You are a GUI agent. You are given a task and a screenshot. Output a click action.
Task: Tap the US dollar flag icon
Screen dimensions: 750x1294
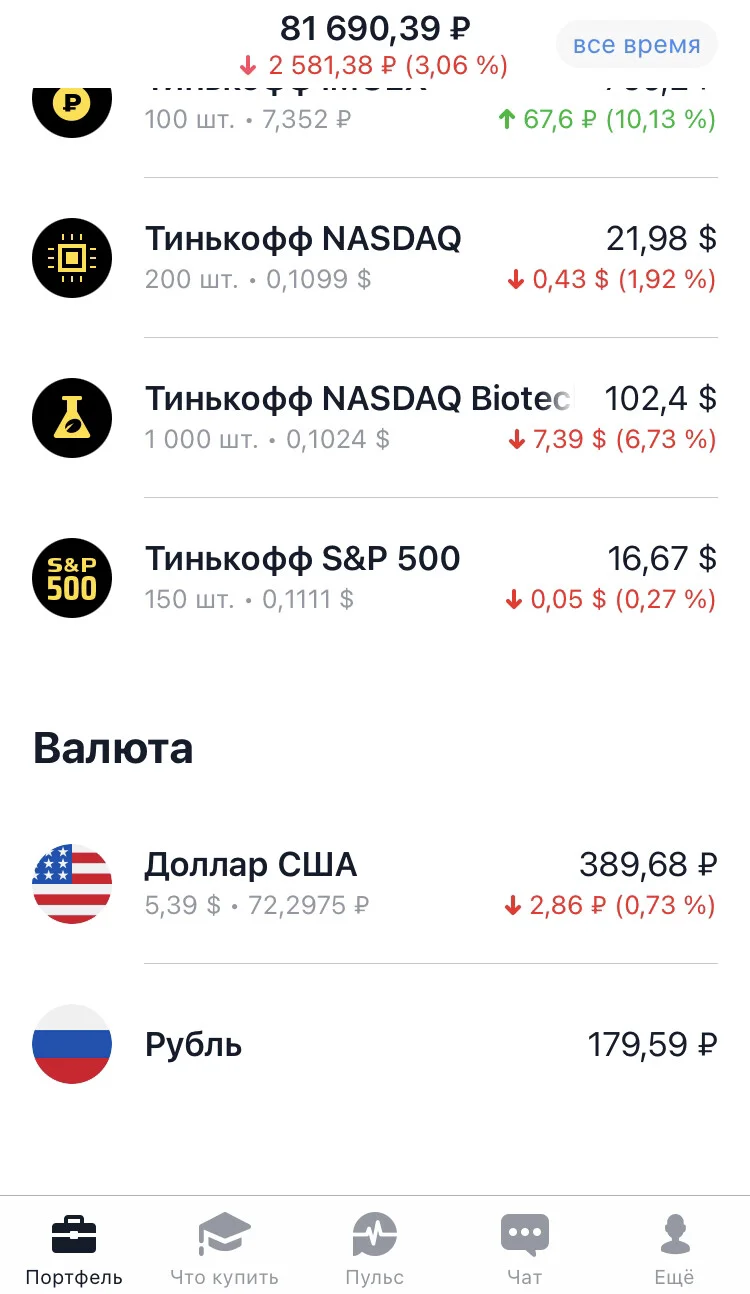(x=72, y=884)
